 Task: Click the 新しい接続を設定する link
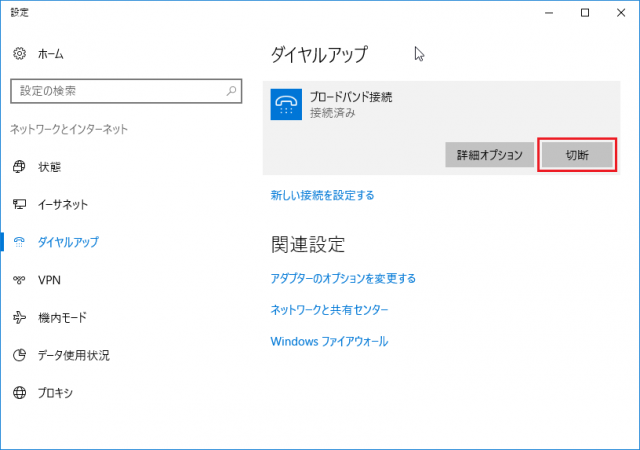[322, 195]
